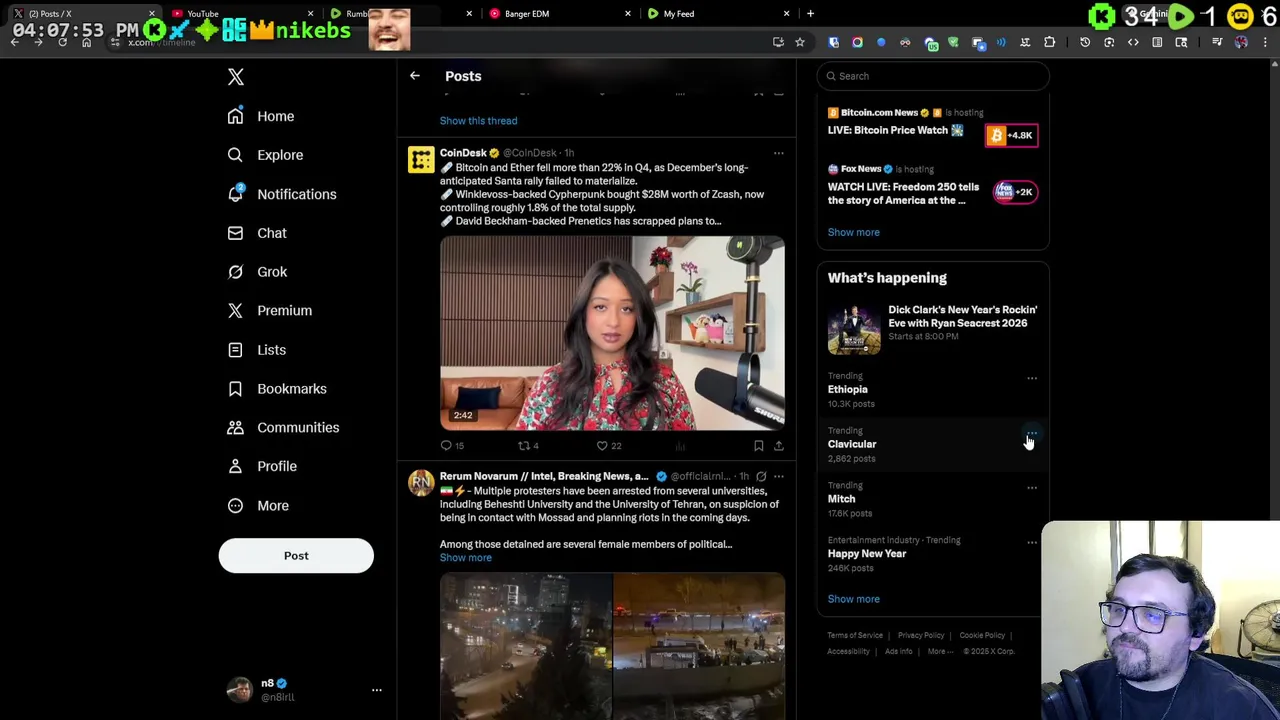
Task: Open Ads info footer link
Action: [x=898, y=651]
